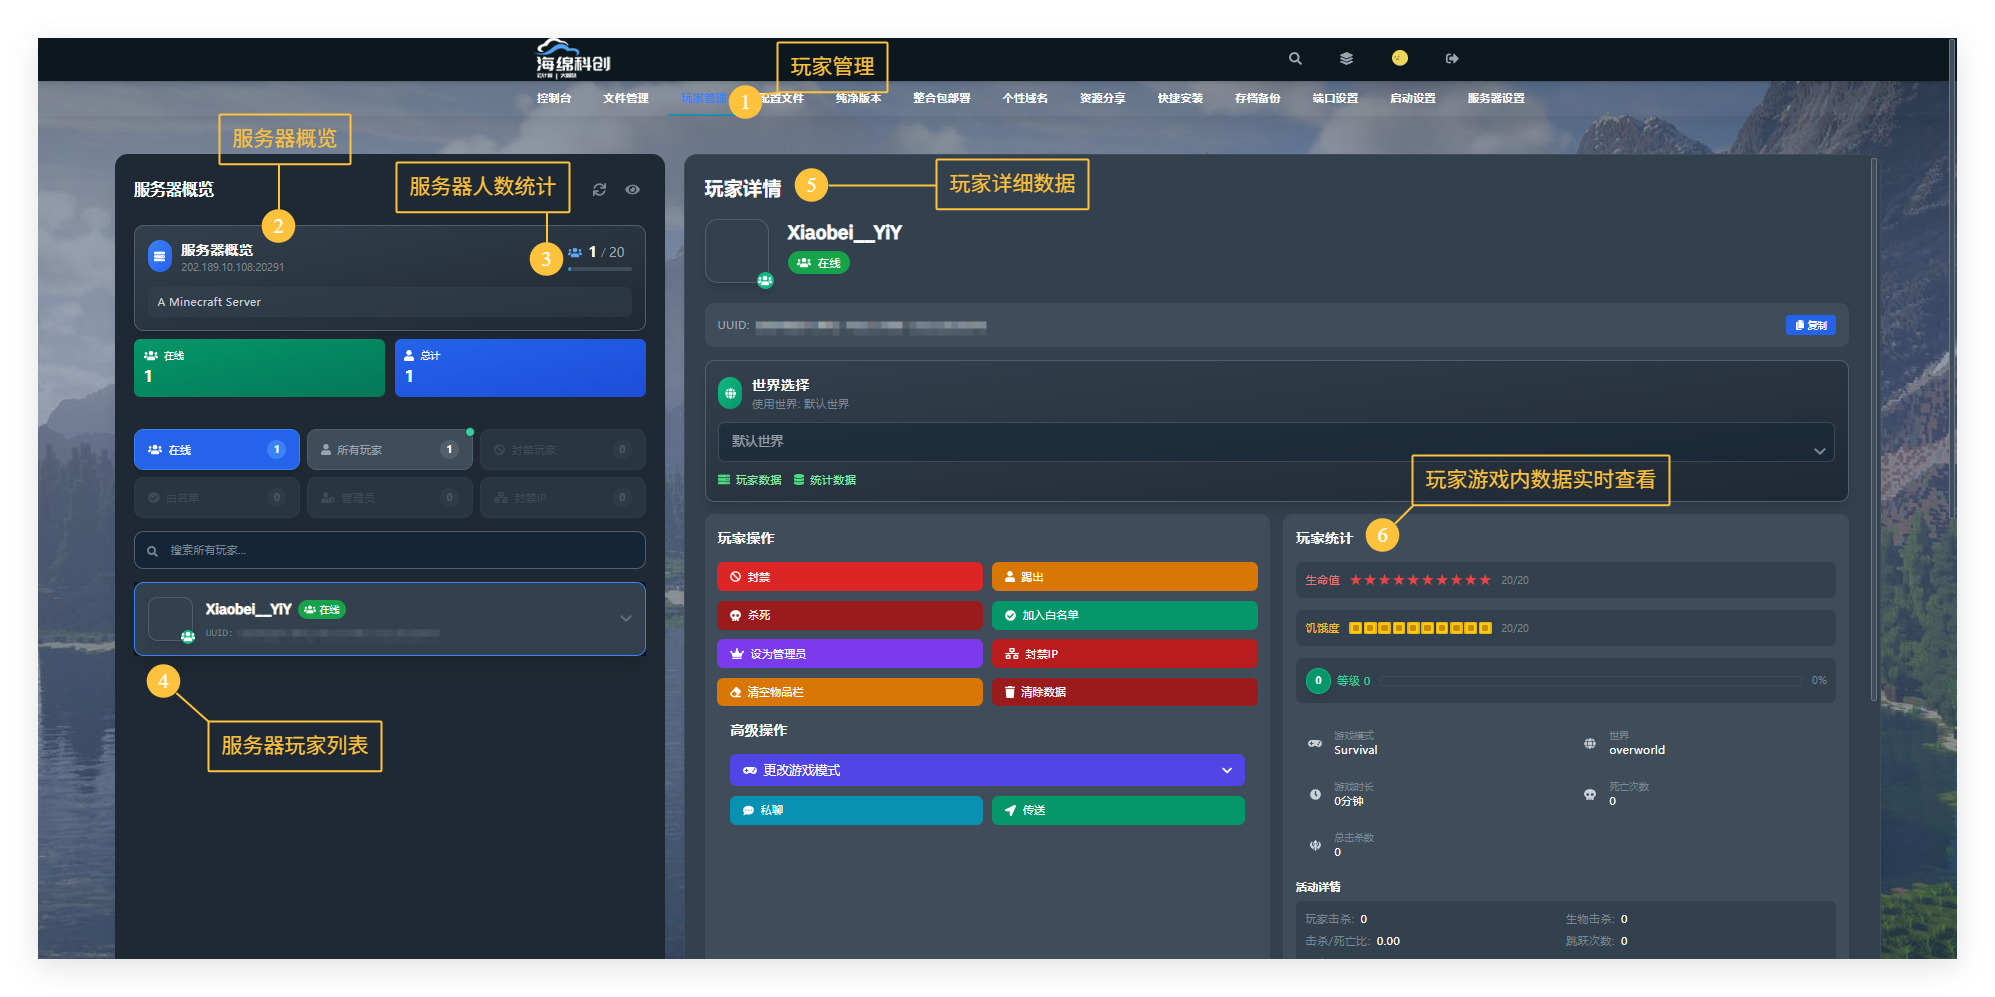Toggle the eye visibility icon in server overview
Image resolution: width=1995 pixels, height=997 pixels.
coord(633,190)
